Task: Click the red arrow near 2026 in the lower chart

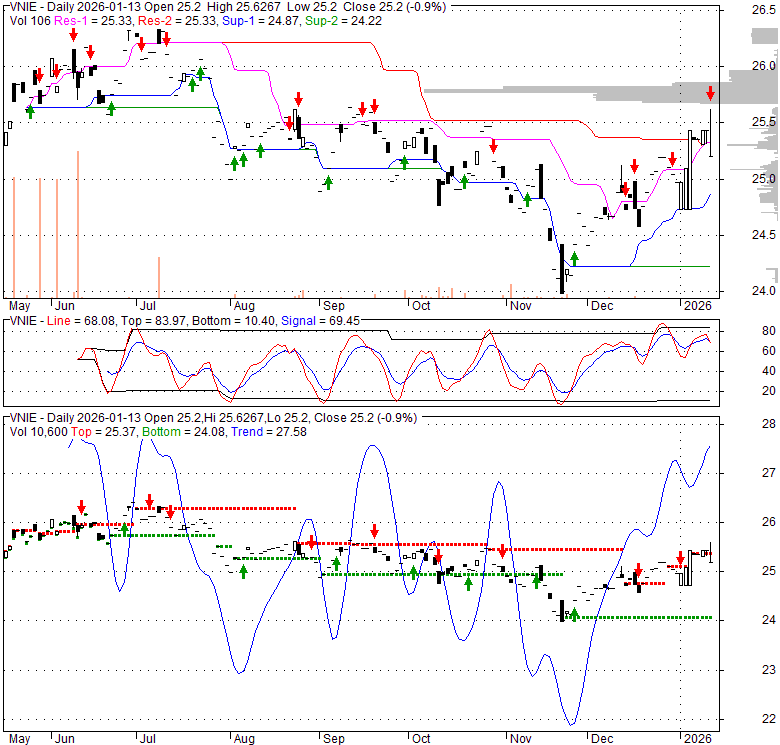Action: click(680, 558)
